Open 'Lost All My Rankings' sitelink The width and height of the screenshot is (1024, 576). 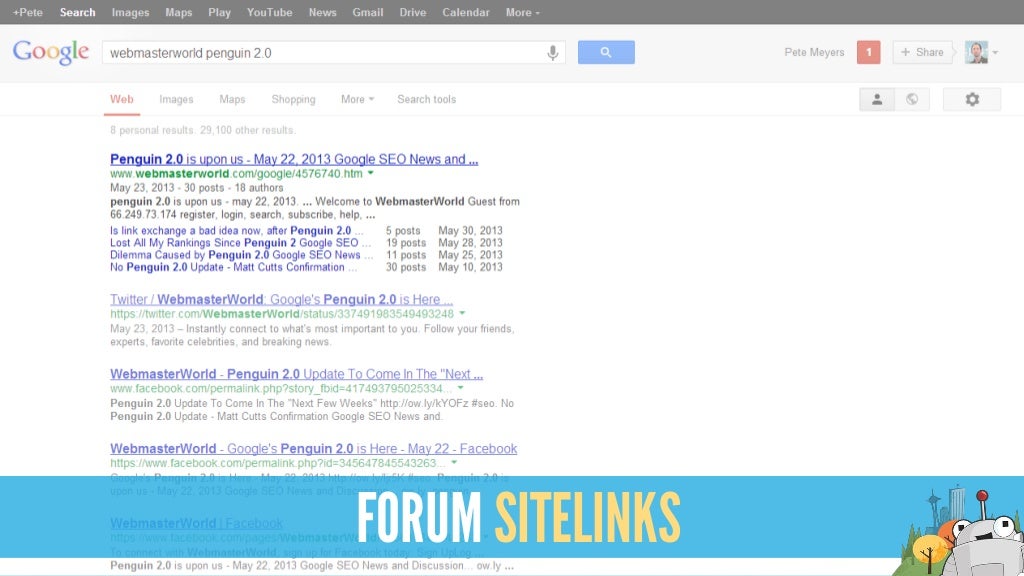click(x=240, y=243)
